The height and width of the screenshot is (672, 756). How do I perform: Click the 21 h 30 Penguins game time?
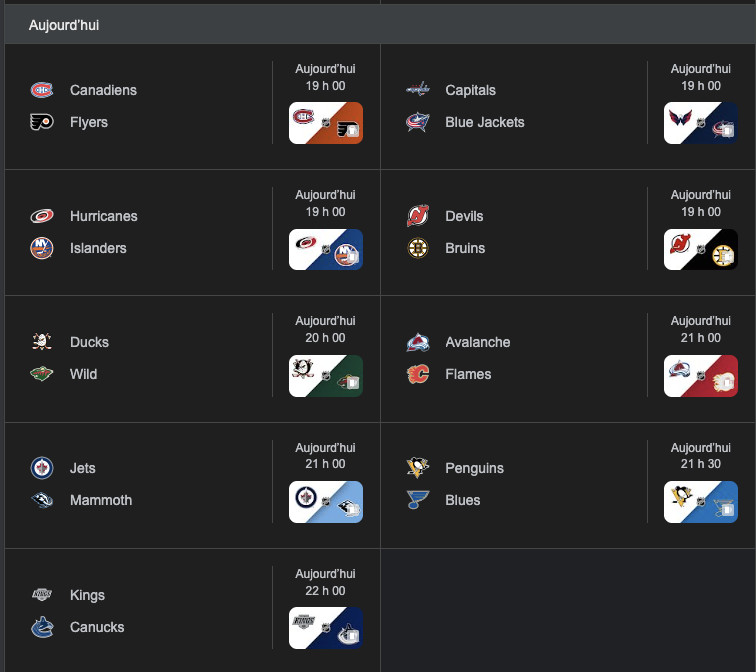click(x=701, y=465)
